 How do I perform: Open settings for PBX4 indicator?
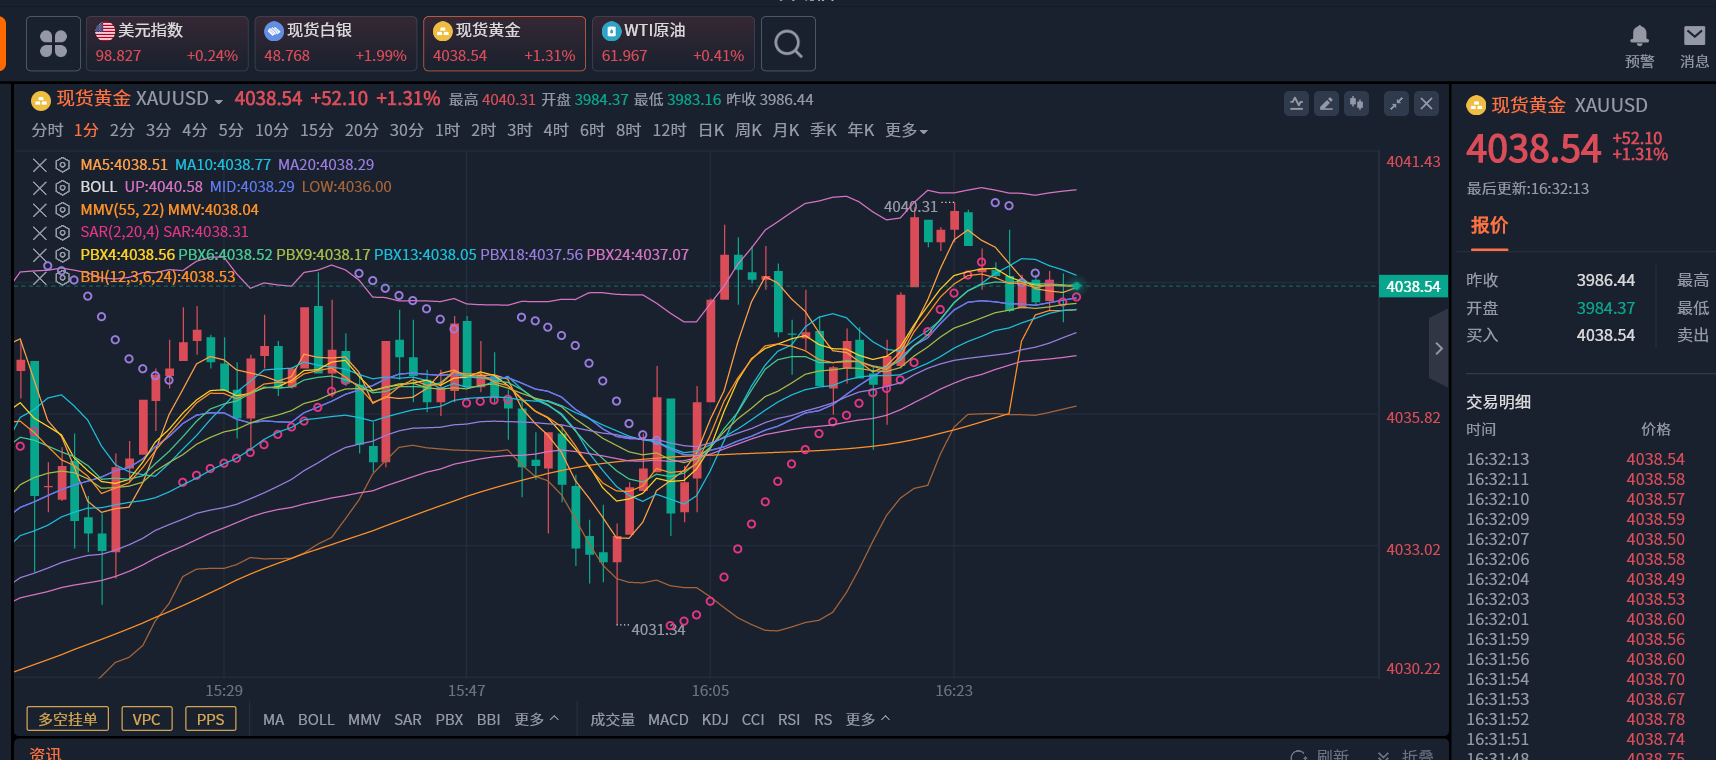point(62,255)
